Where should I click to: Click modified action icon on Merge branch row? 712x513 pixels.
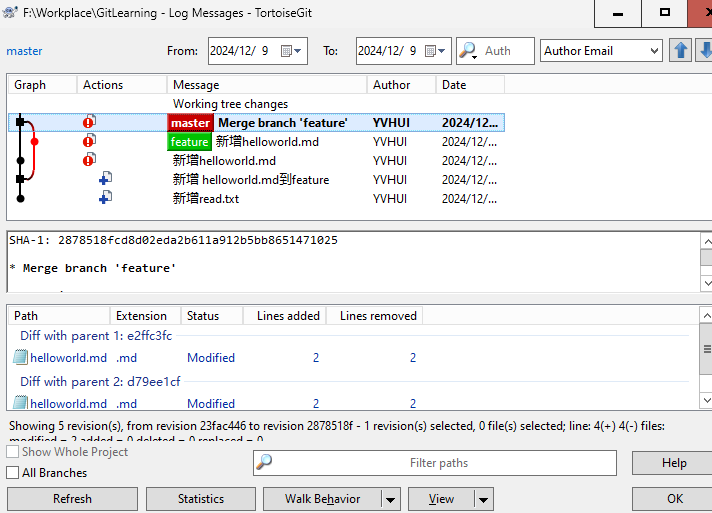(x=89, y=122)
